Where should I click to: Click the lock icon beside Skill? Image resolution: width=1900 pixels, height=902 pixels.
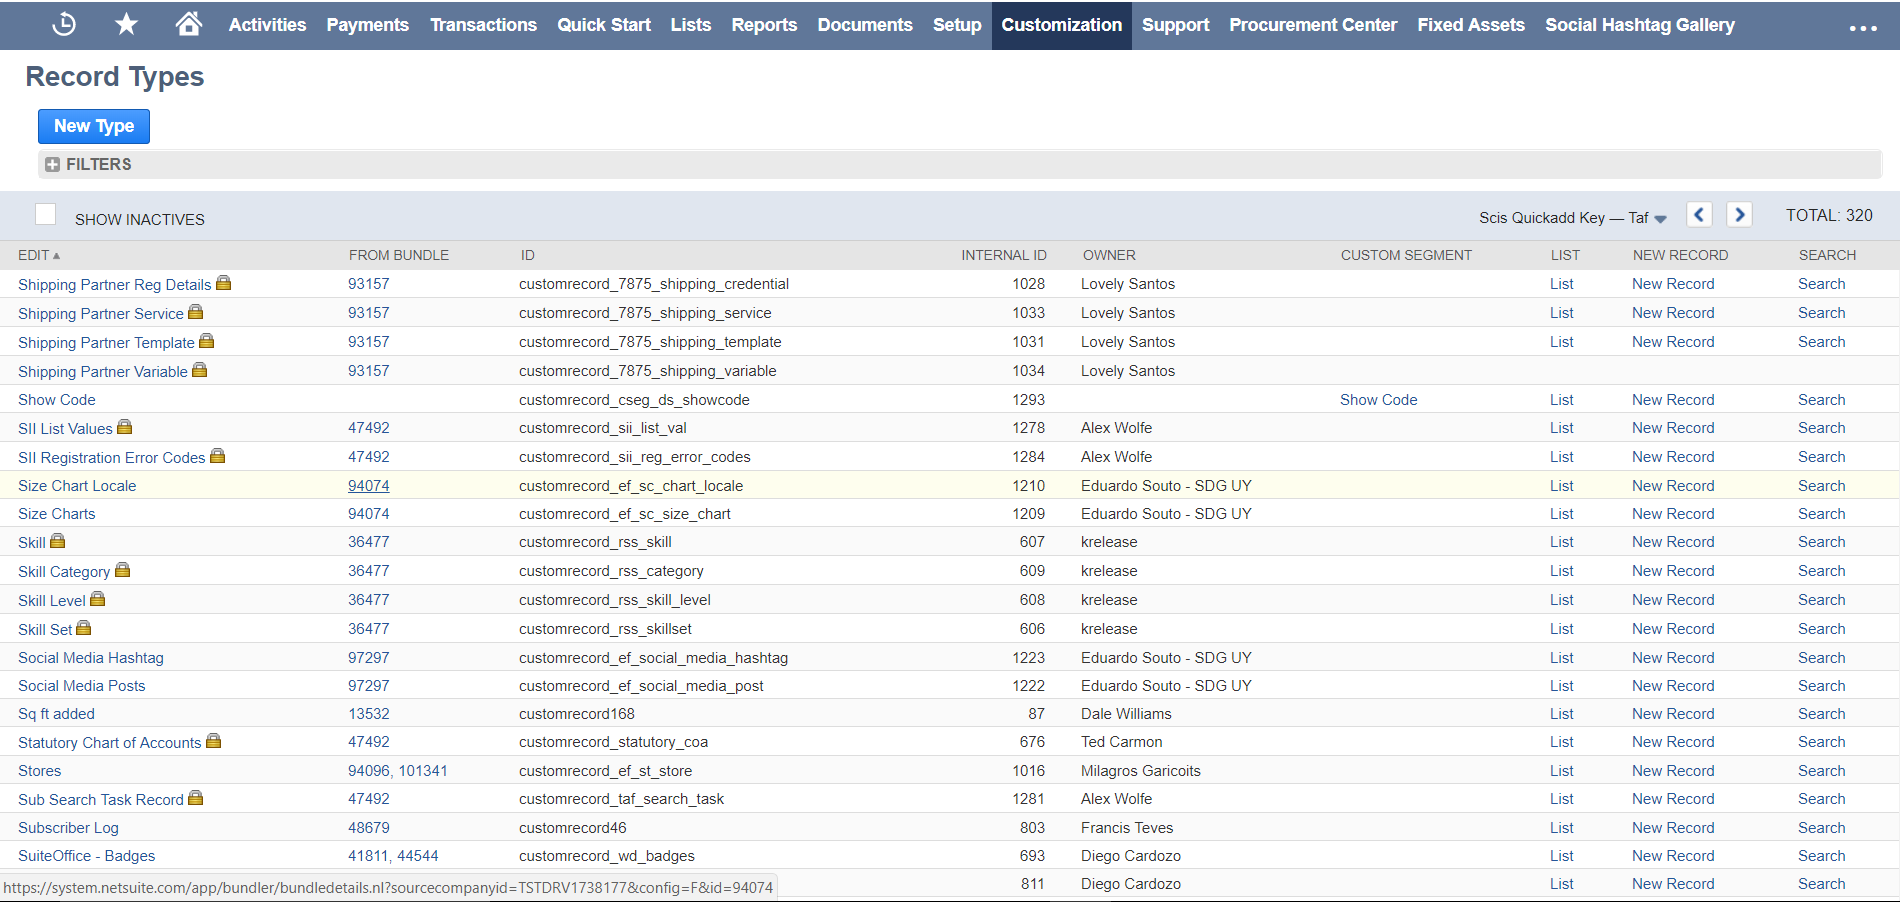coord(57,540)
